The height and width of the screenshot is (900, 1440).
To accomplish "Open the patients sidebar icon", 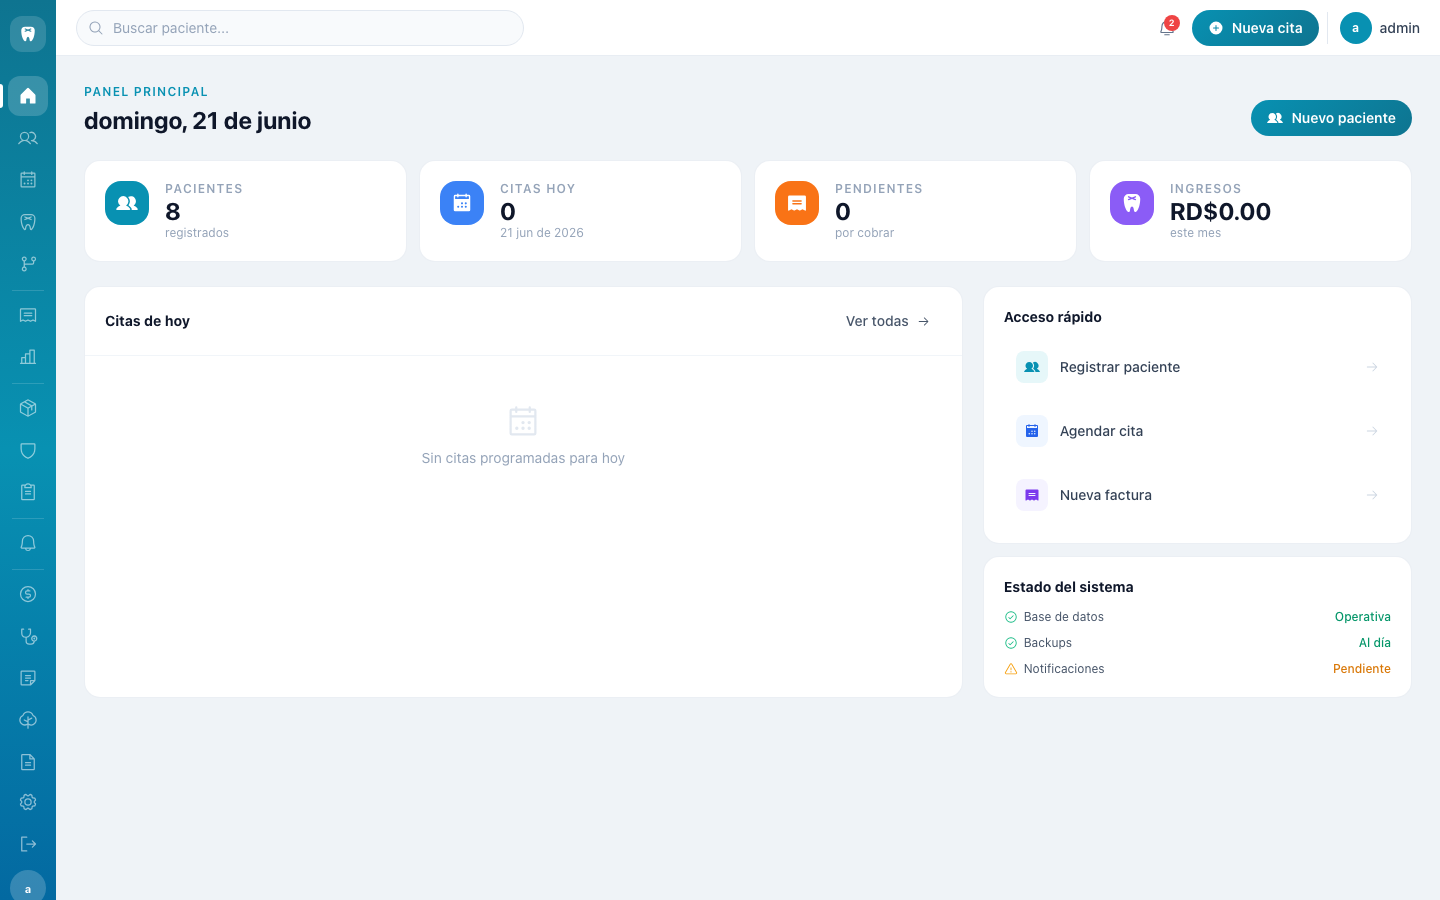I will click(28, 138).
